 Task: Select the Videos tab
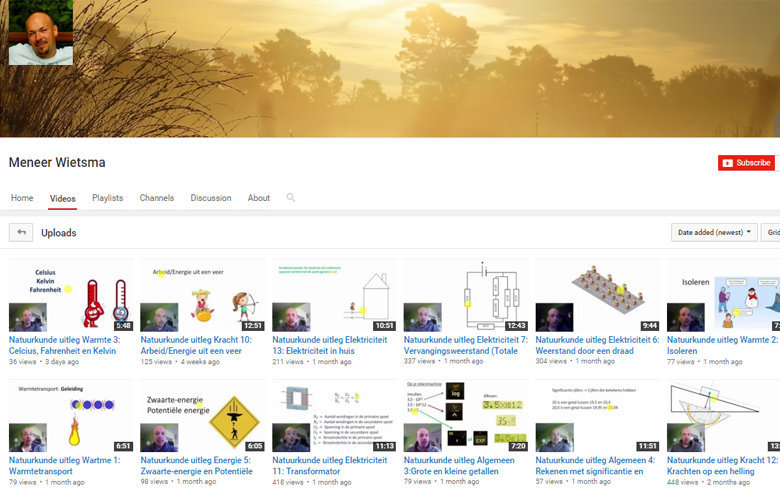pyautogui.click(x=63, y=198)
